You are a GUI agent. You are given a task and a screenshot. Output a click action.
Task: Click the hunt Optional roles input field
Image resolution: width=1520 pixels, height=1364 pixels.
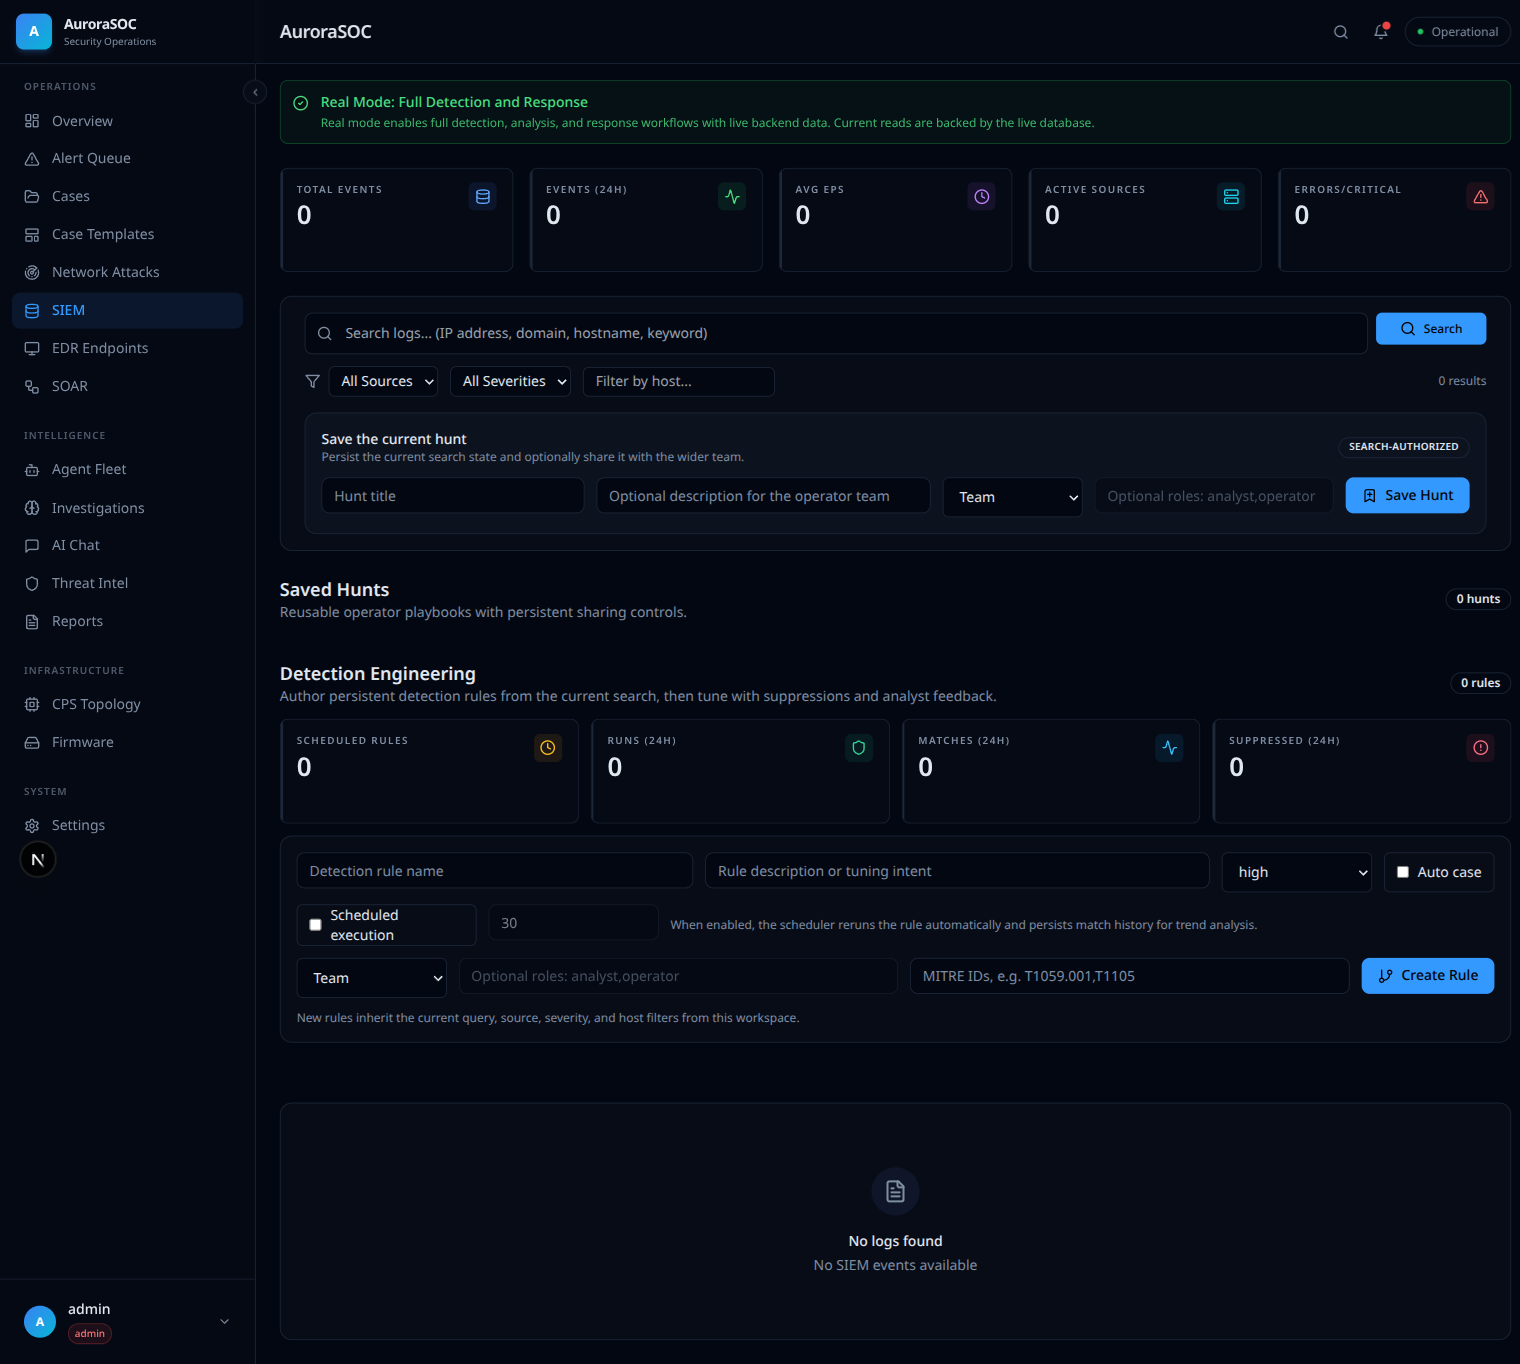(1214, 496)
